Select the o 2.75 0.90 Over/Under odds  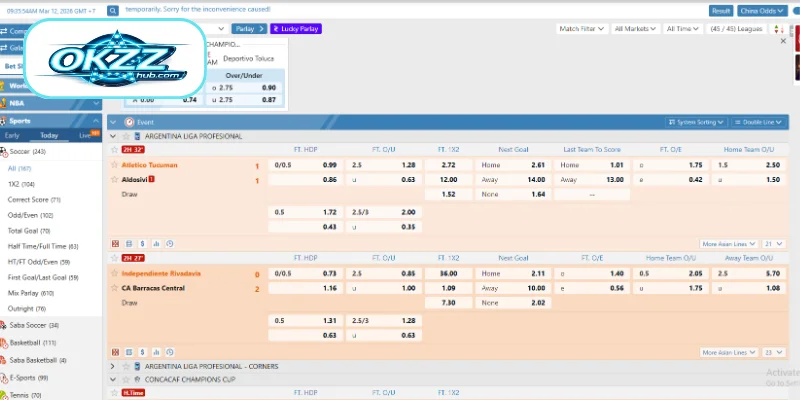coord(244,88)
